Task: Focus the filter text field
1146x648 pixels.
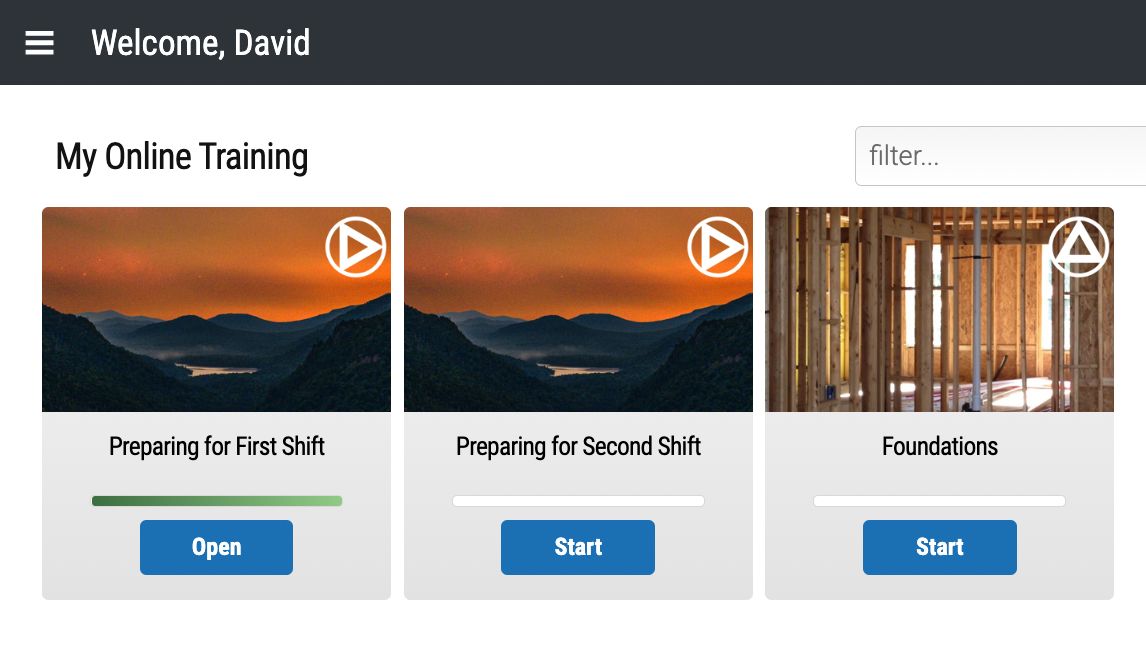Action: 1001,156
